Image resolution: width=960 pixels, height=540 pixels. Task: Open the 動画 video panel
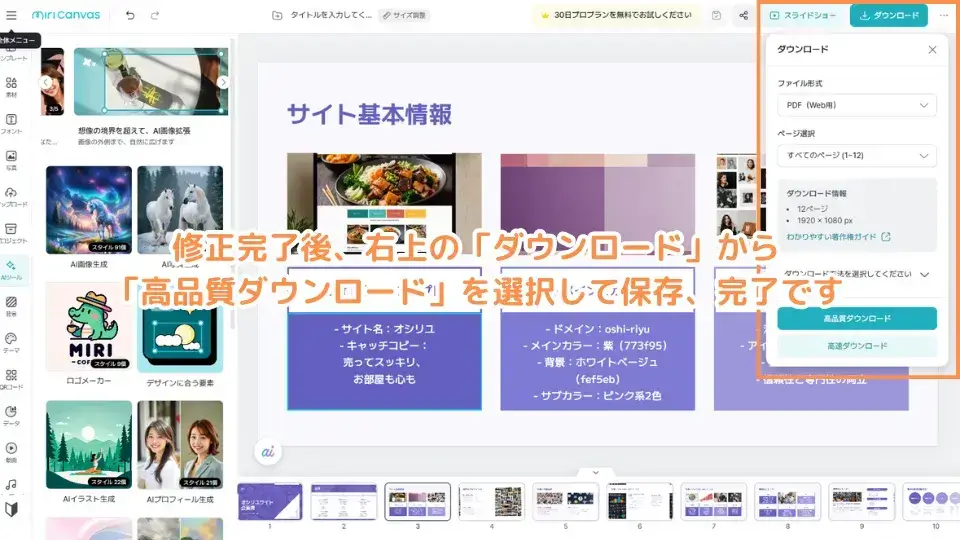click(11, 452)
